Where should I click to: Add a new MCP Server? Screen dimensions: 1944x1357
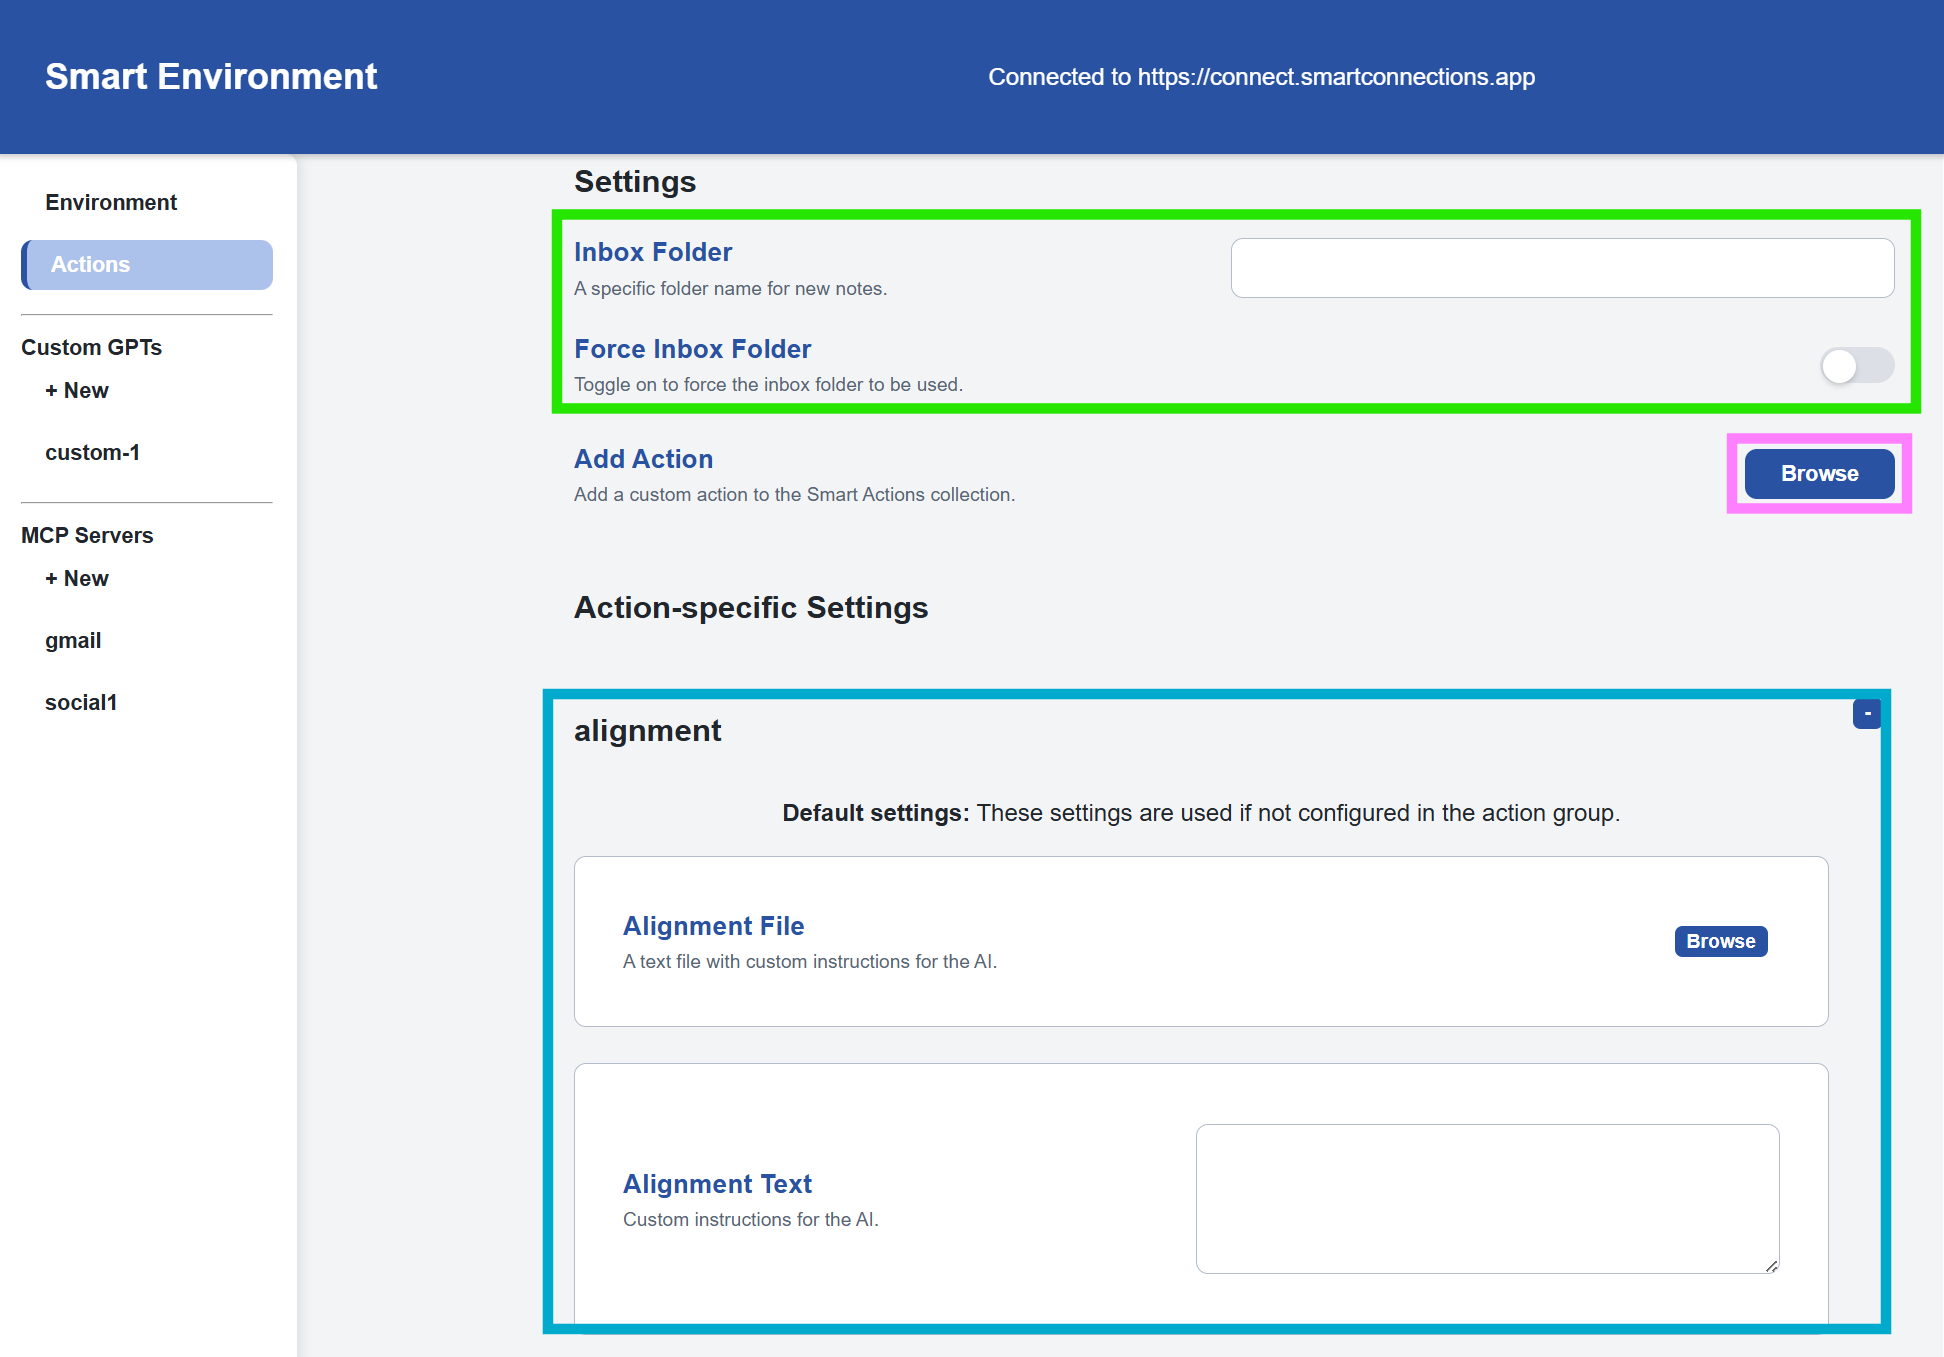[x=76, y=578]
